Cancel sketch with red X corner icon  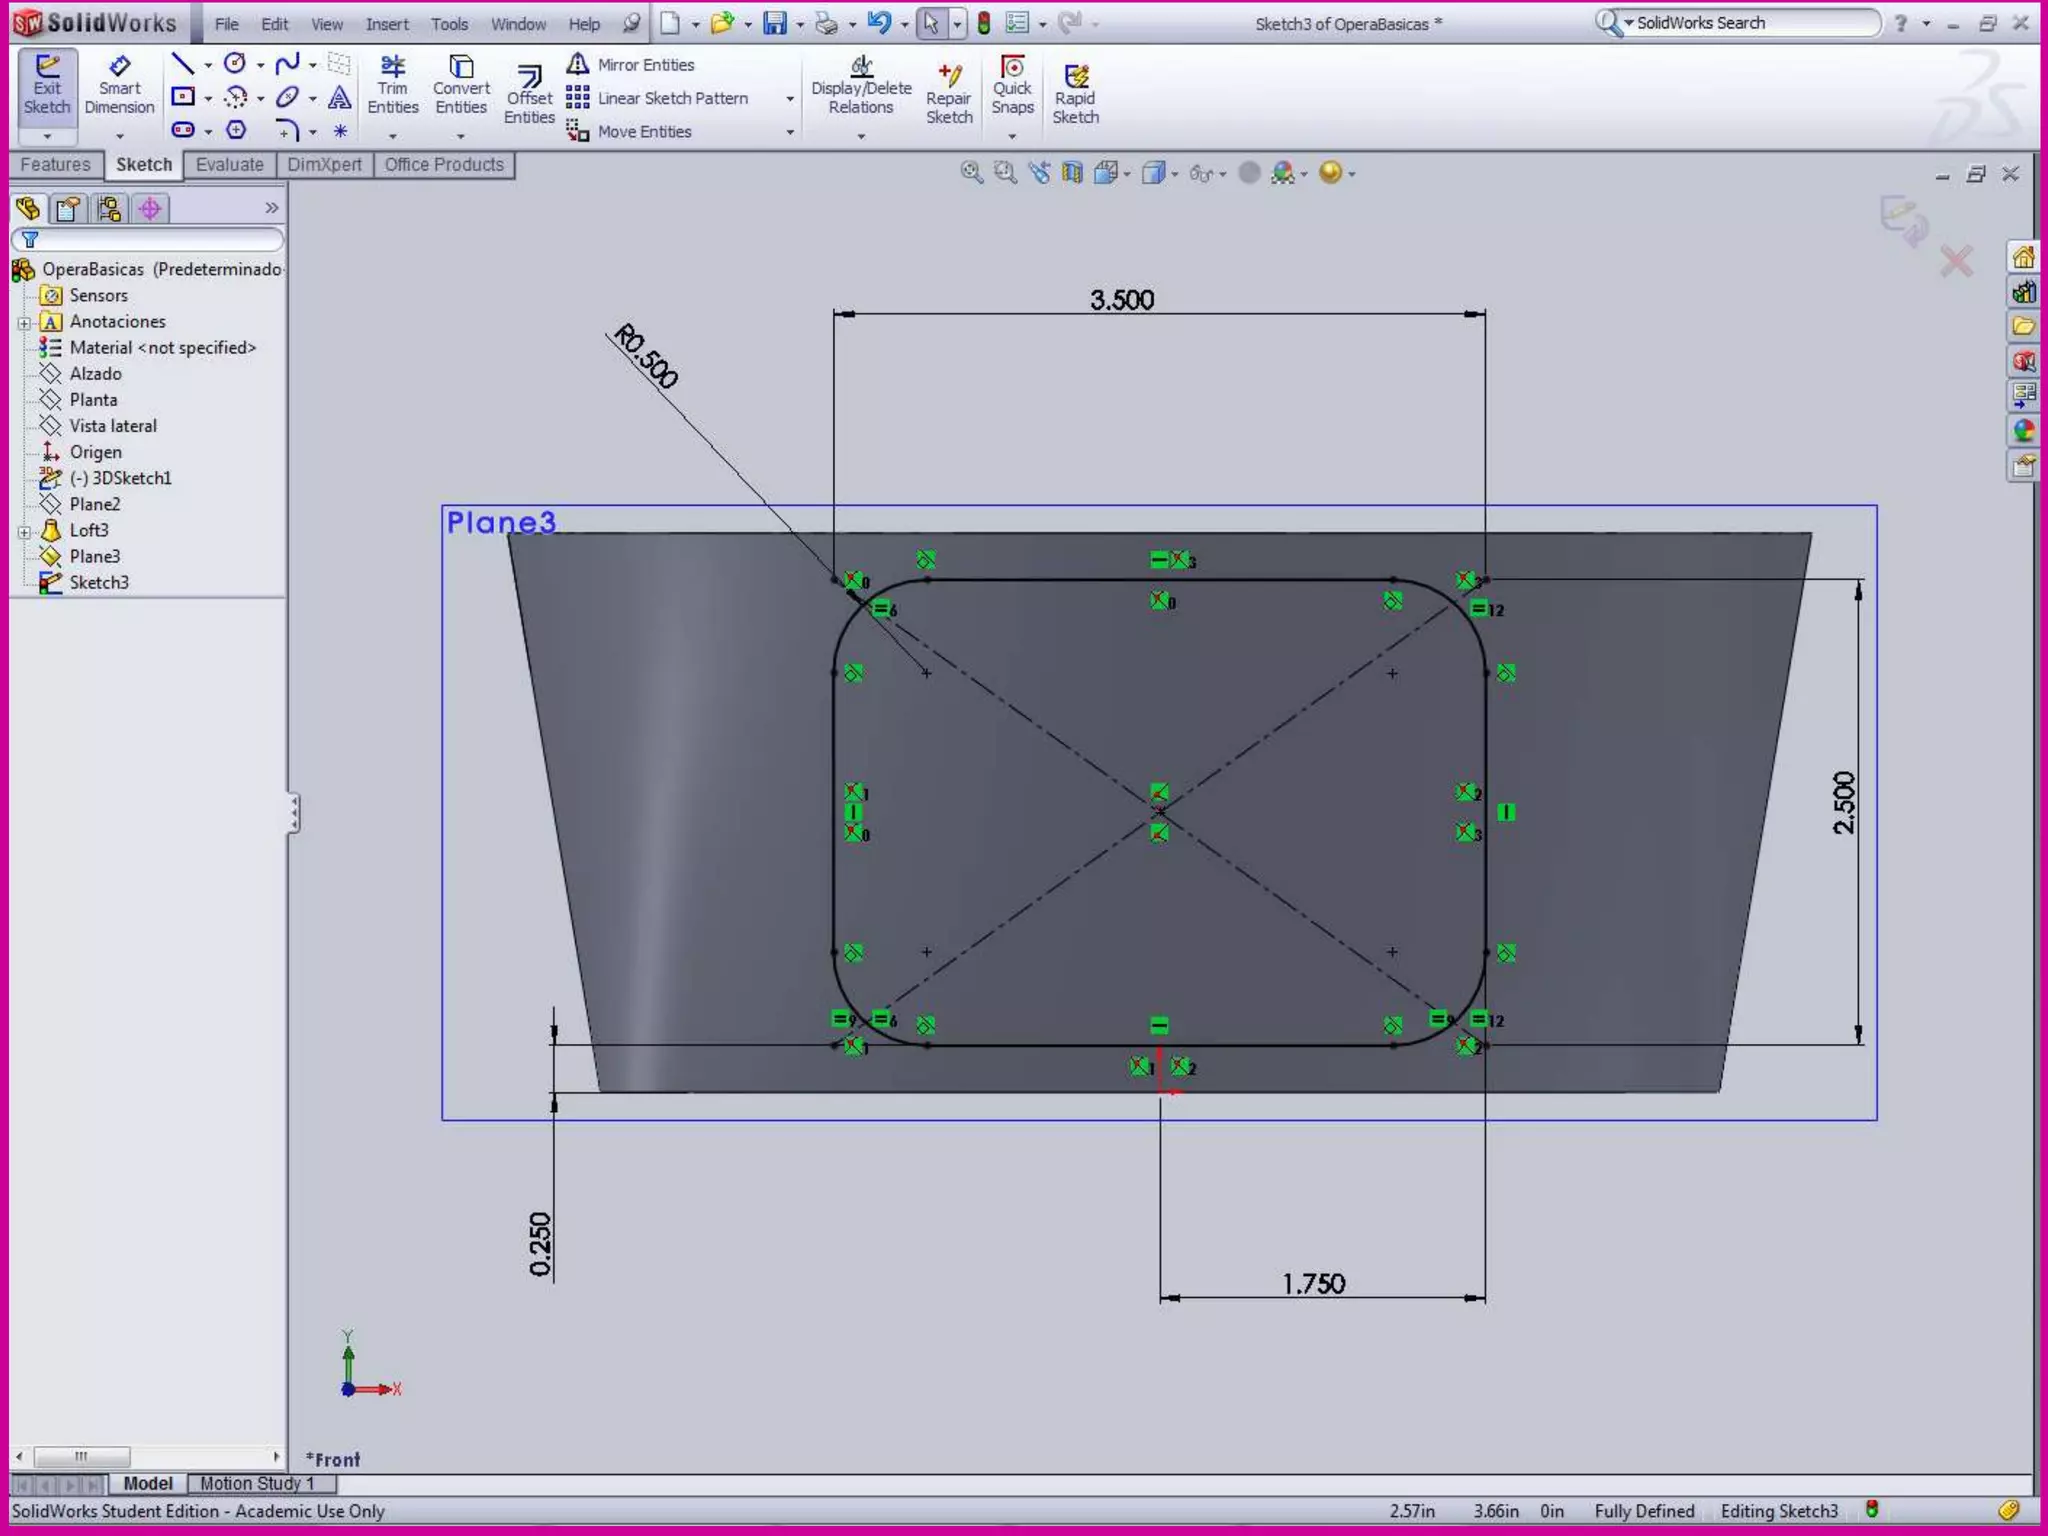(x=1956, y=262)
